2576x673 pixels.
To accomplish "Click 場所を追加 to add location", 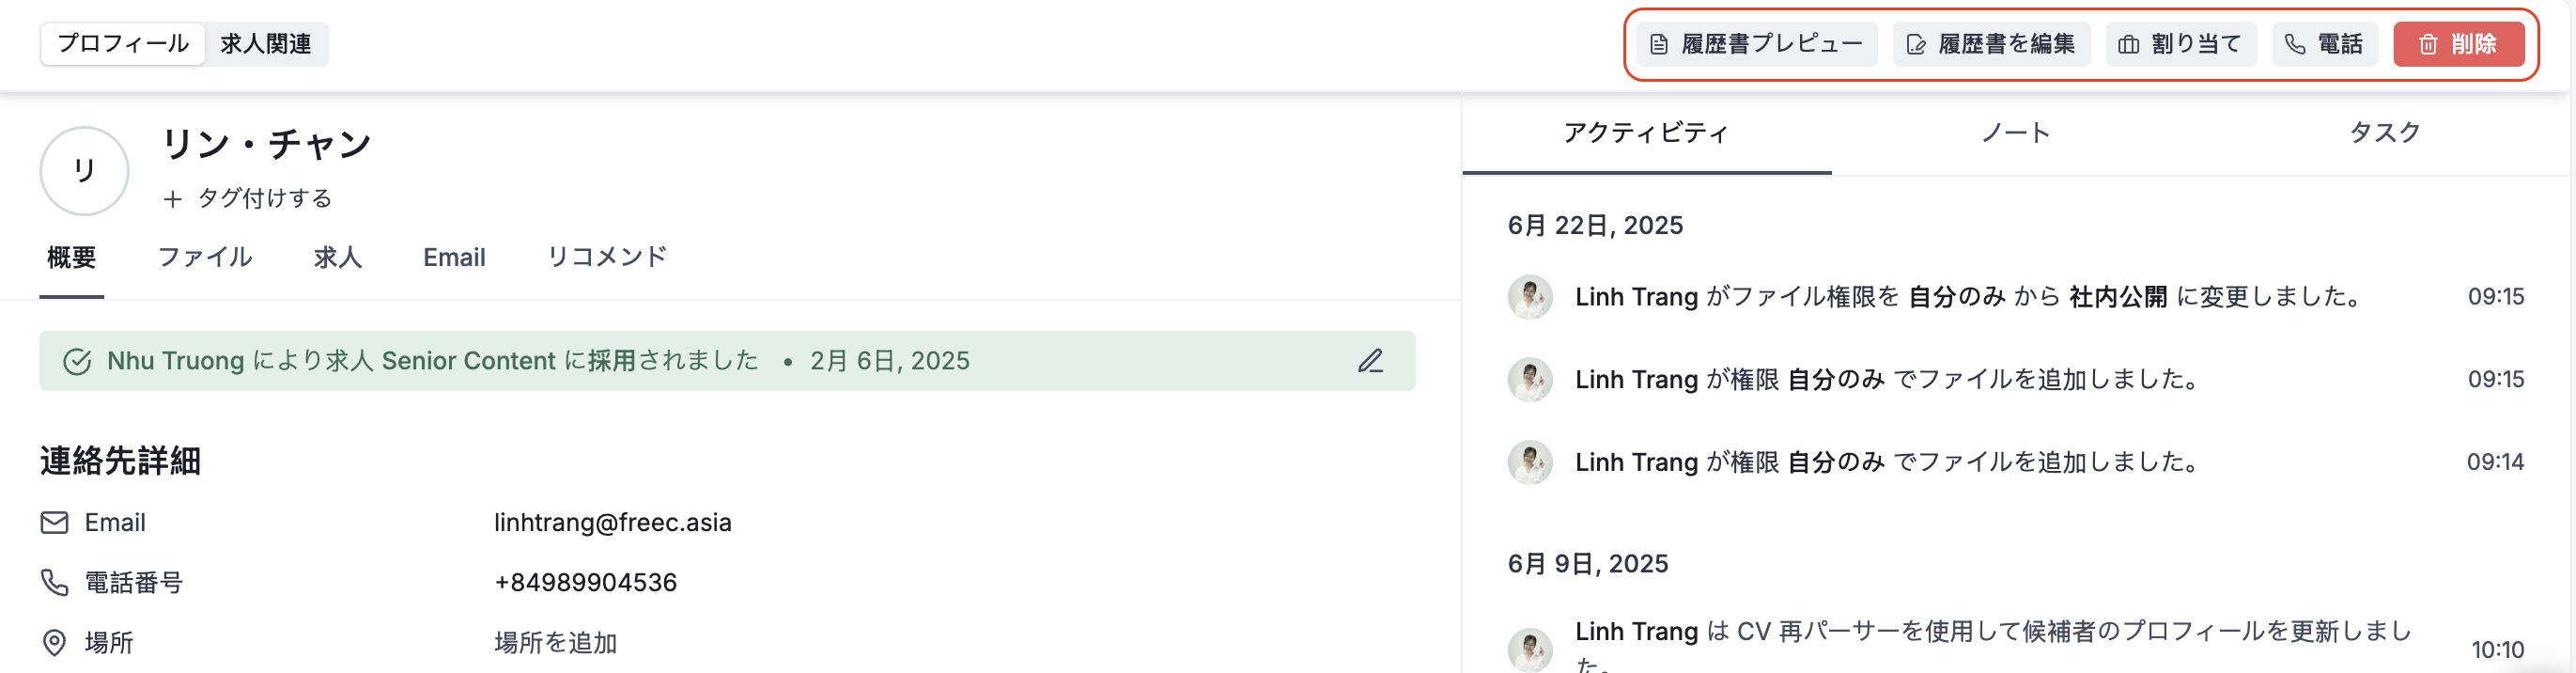I will point(556,643).
